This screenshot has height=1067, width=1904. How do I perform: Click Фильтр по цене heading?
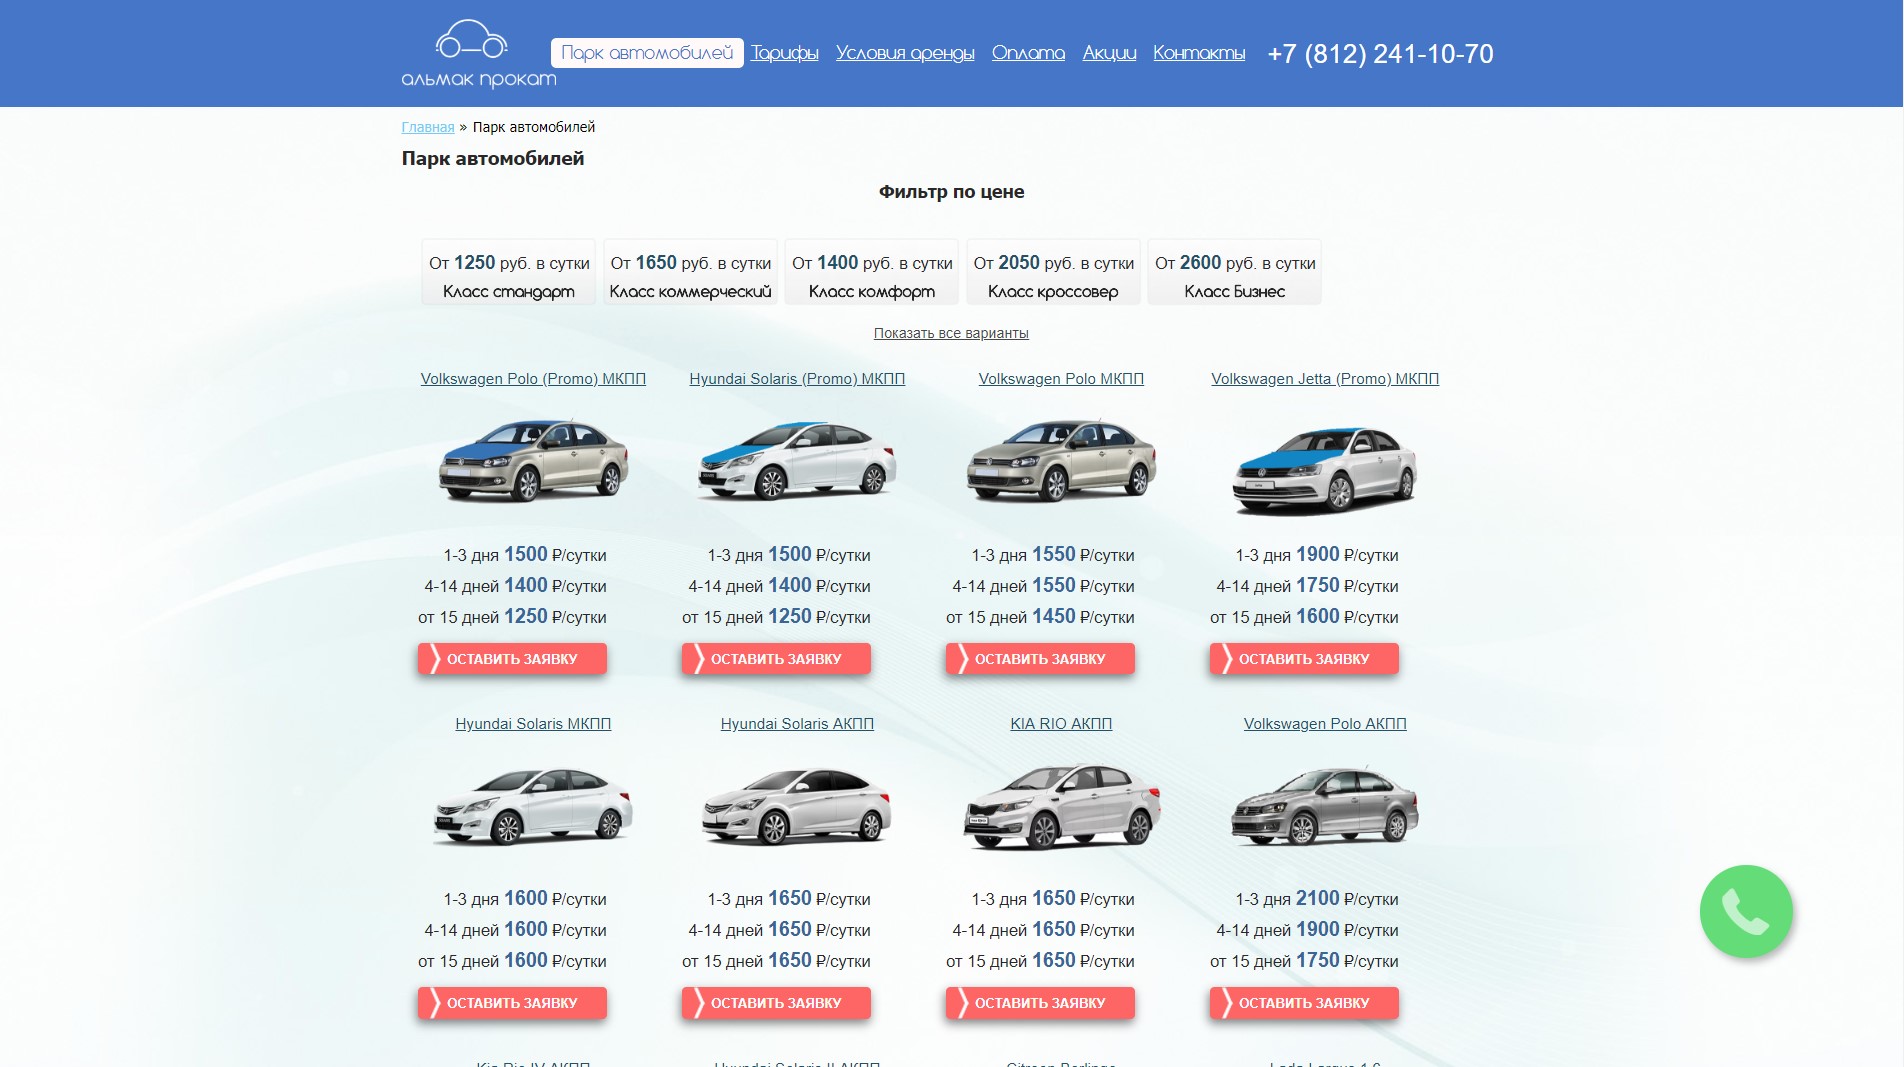point(951,192)
